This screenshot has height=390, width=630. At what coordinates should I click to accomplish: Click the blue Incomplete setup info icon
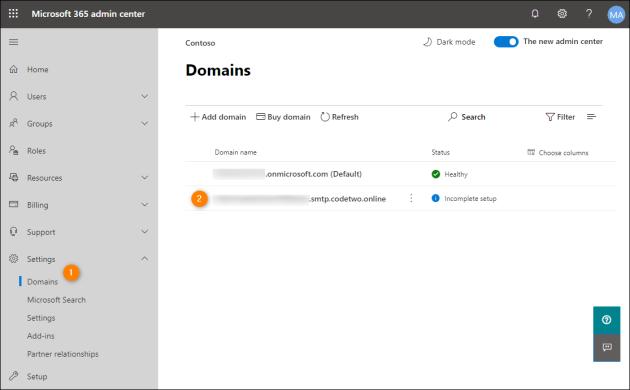[x=435, y=198]
